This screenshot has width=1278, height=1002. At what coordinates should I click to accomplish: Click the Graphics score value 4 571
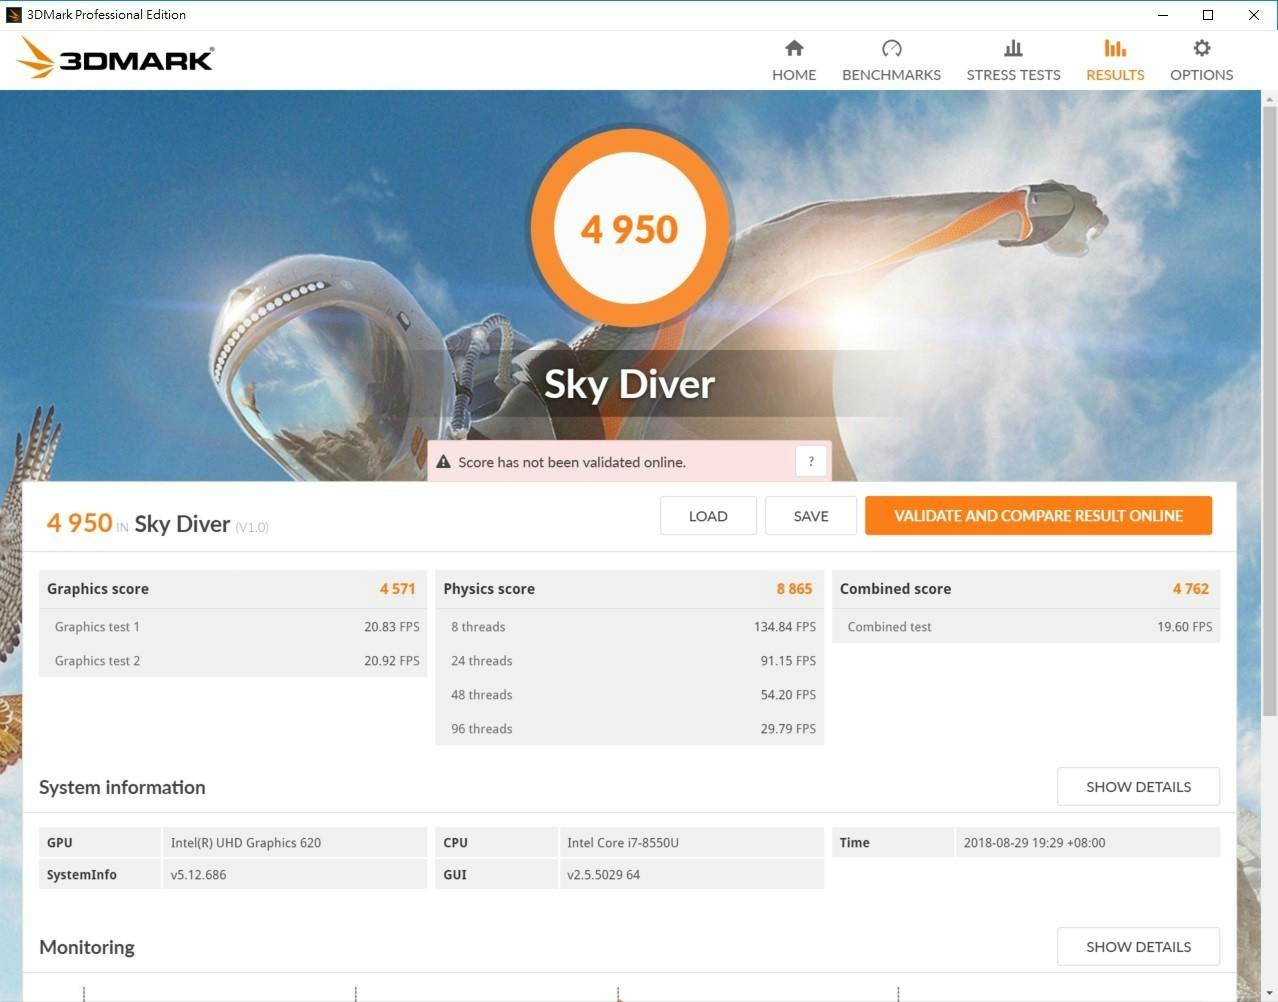point(397,589)
